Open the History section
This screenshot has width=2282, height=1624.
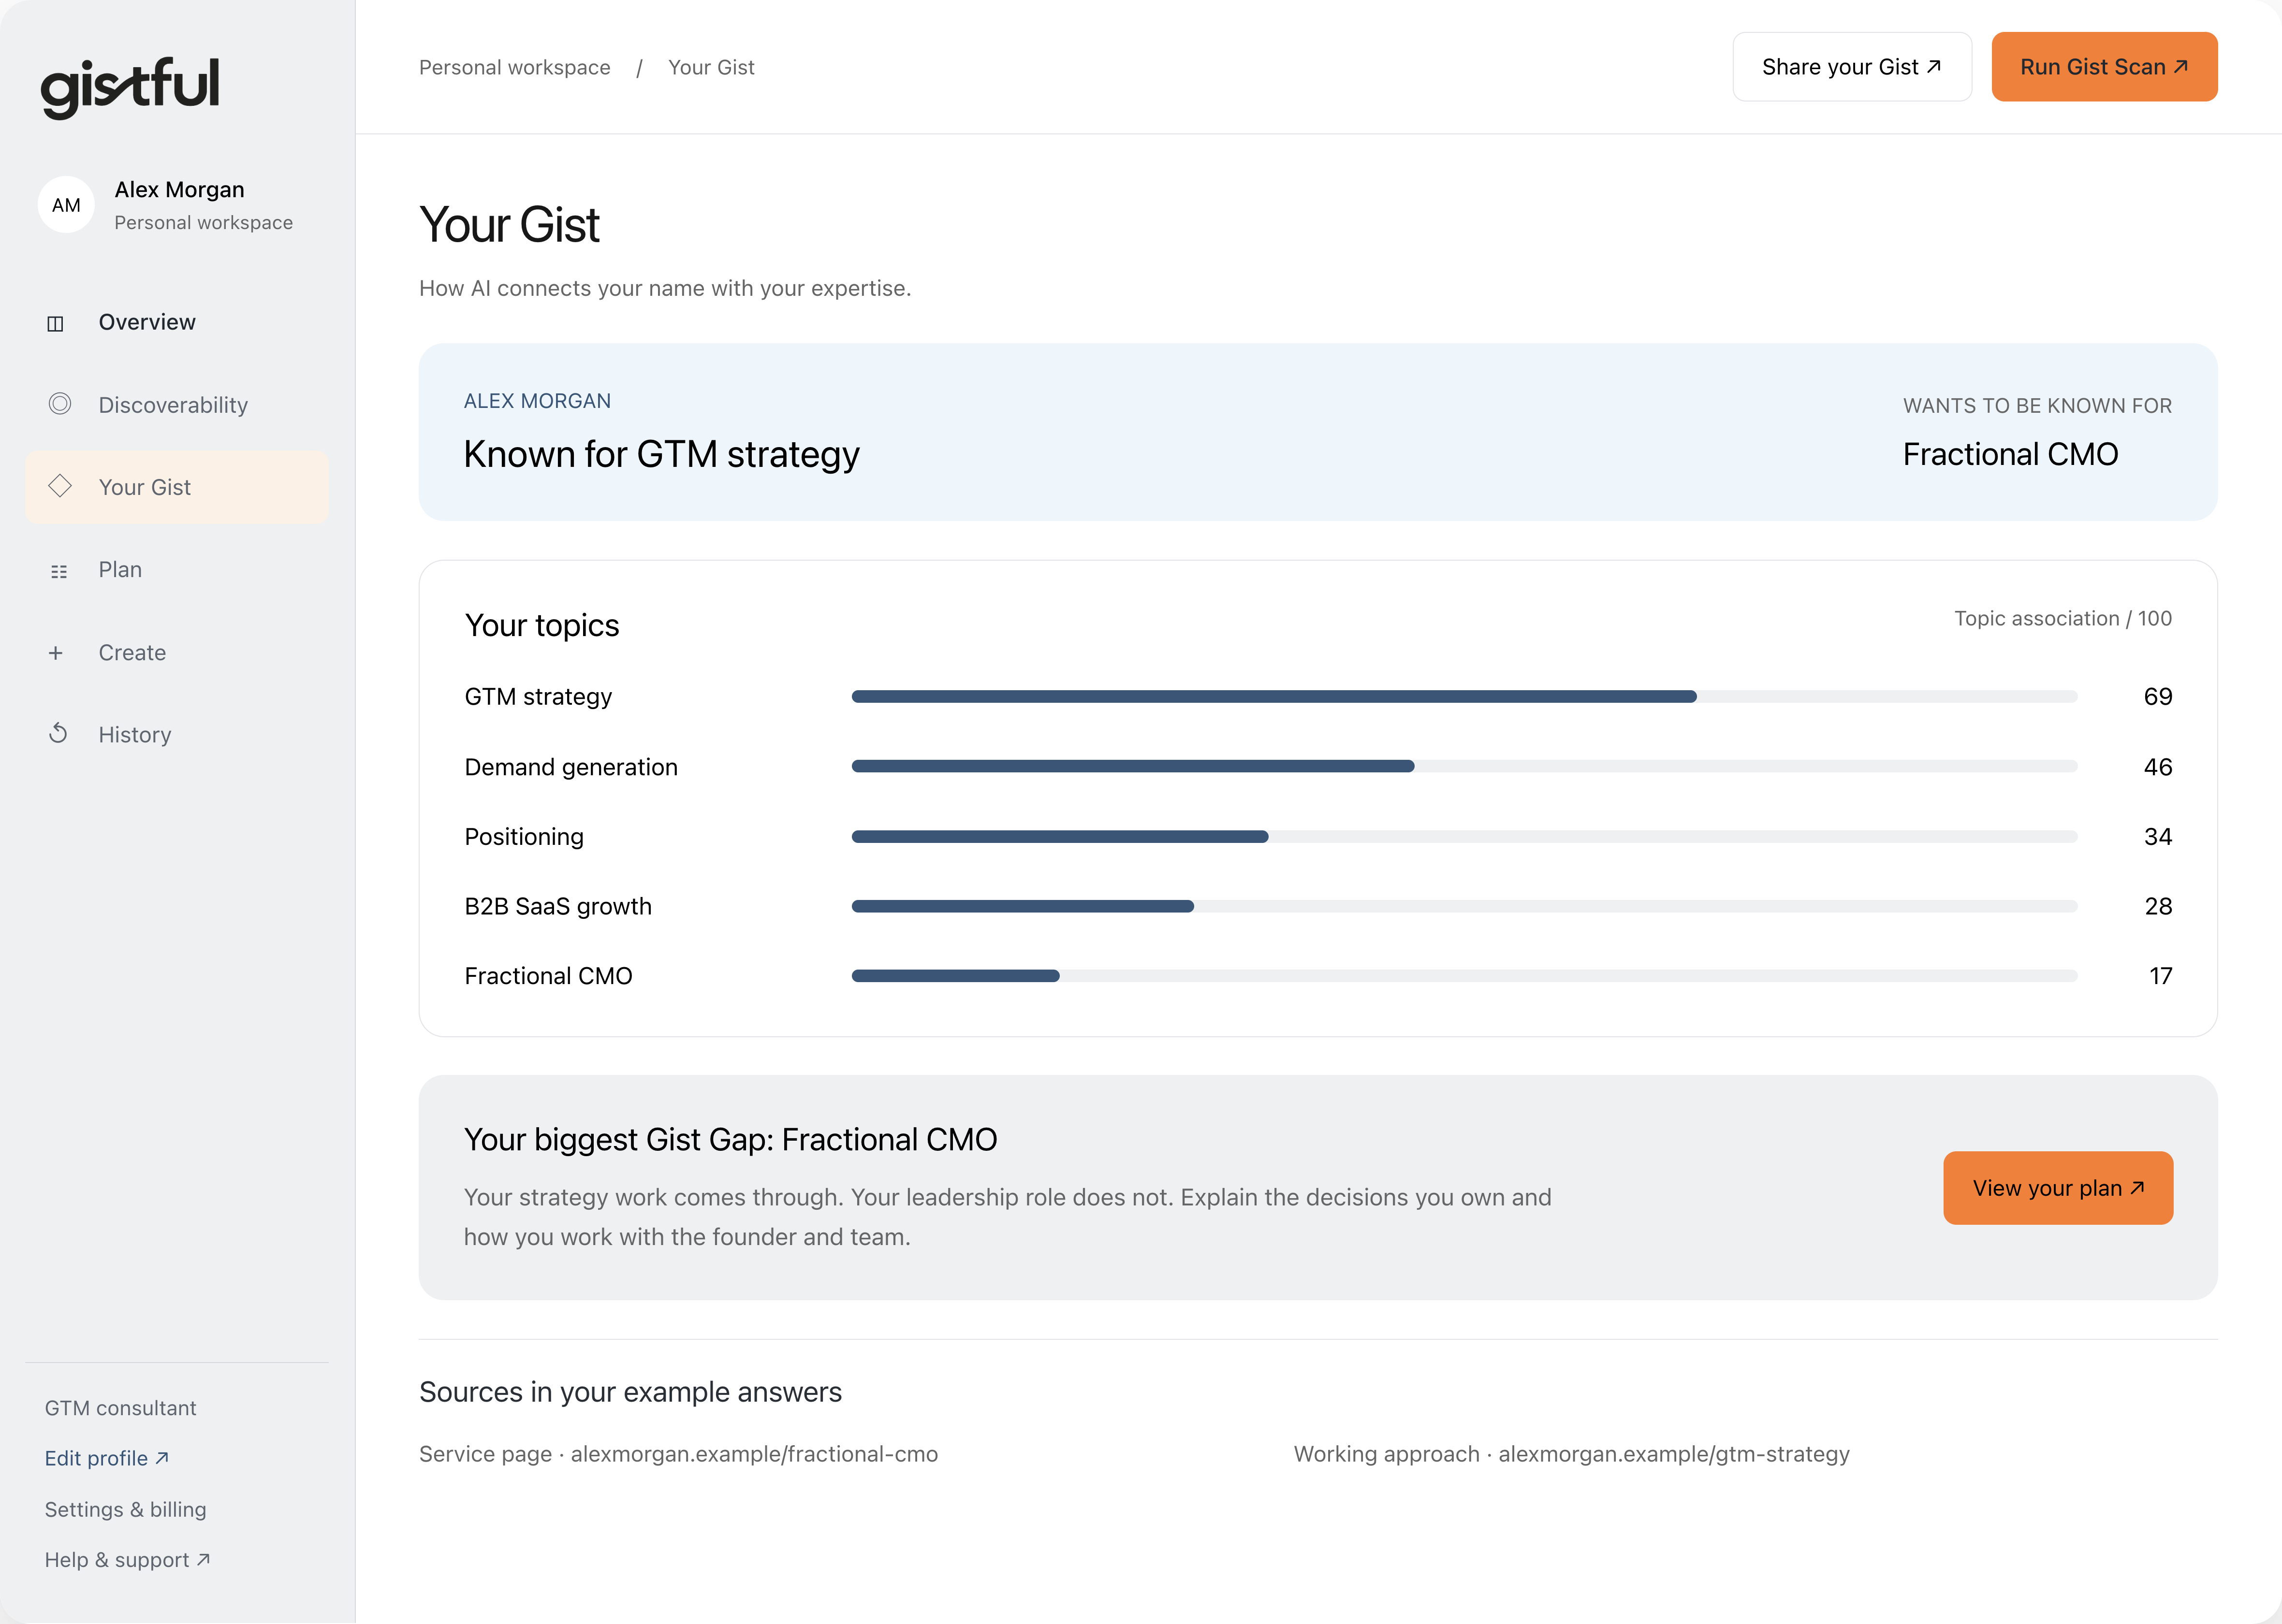[177, 735]
